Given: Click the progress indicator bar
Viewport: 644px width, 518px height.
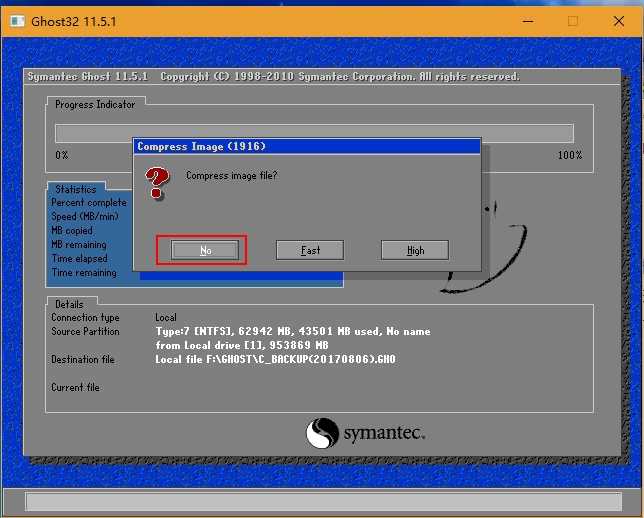Looking at the screenshot, I should tap(314, 134).
